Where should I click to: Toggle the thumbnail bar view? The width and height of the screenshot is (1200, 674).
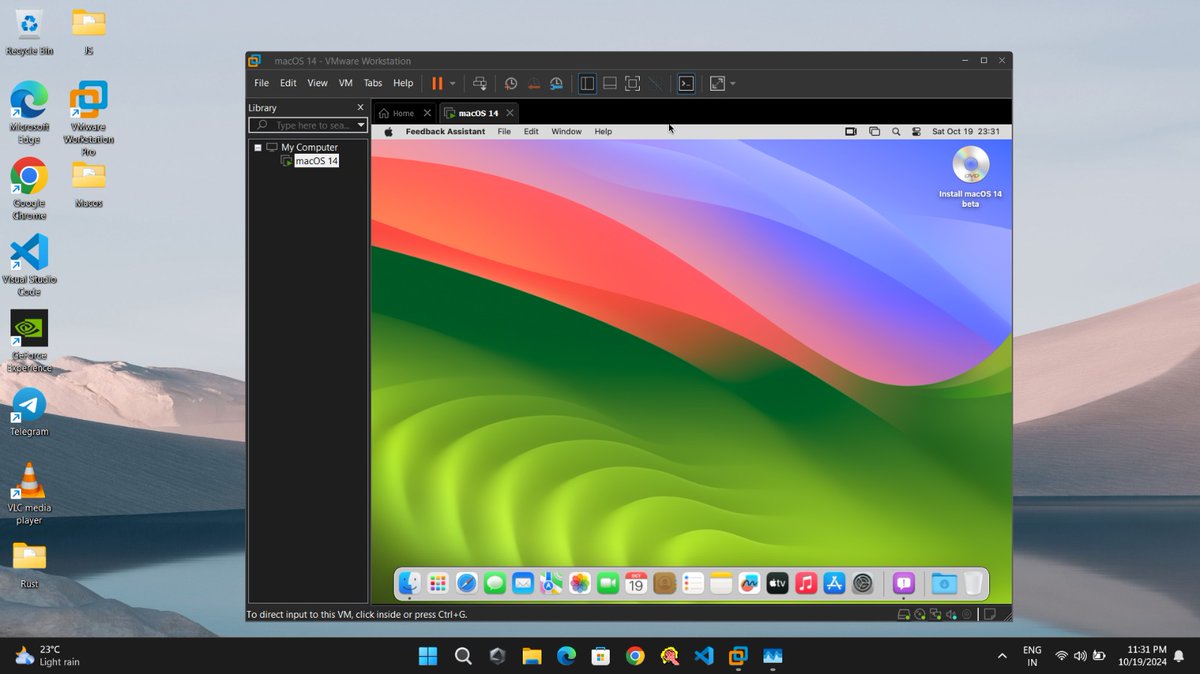tap(610, 84)
